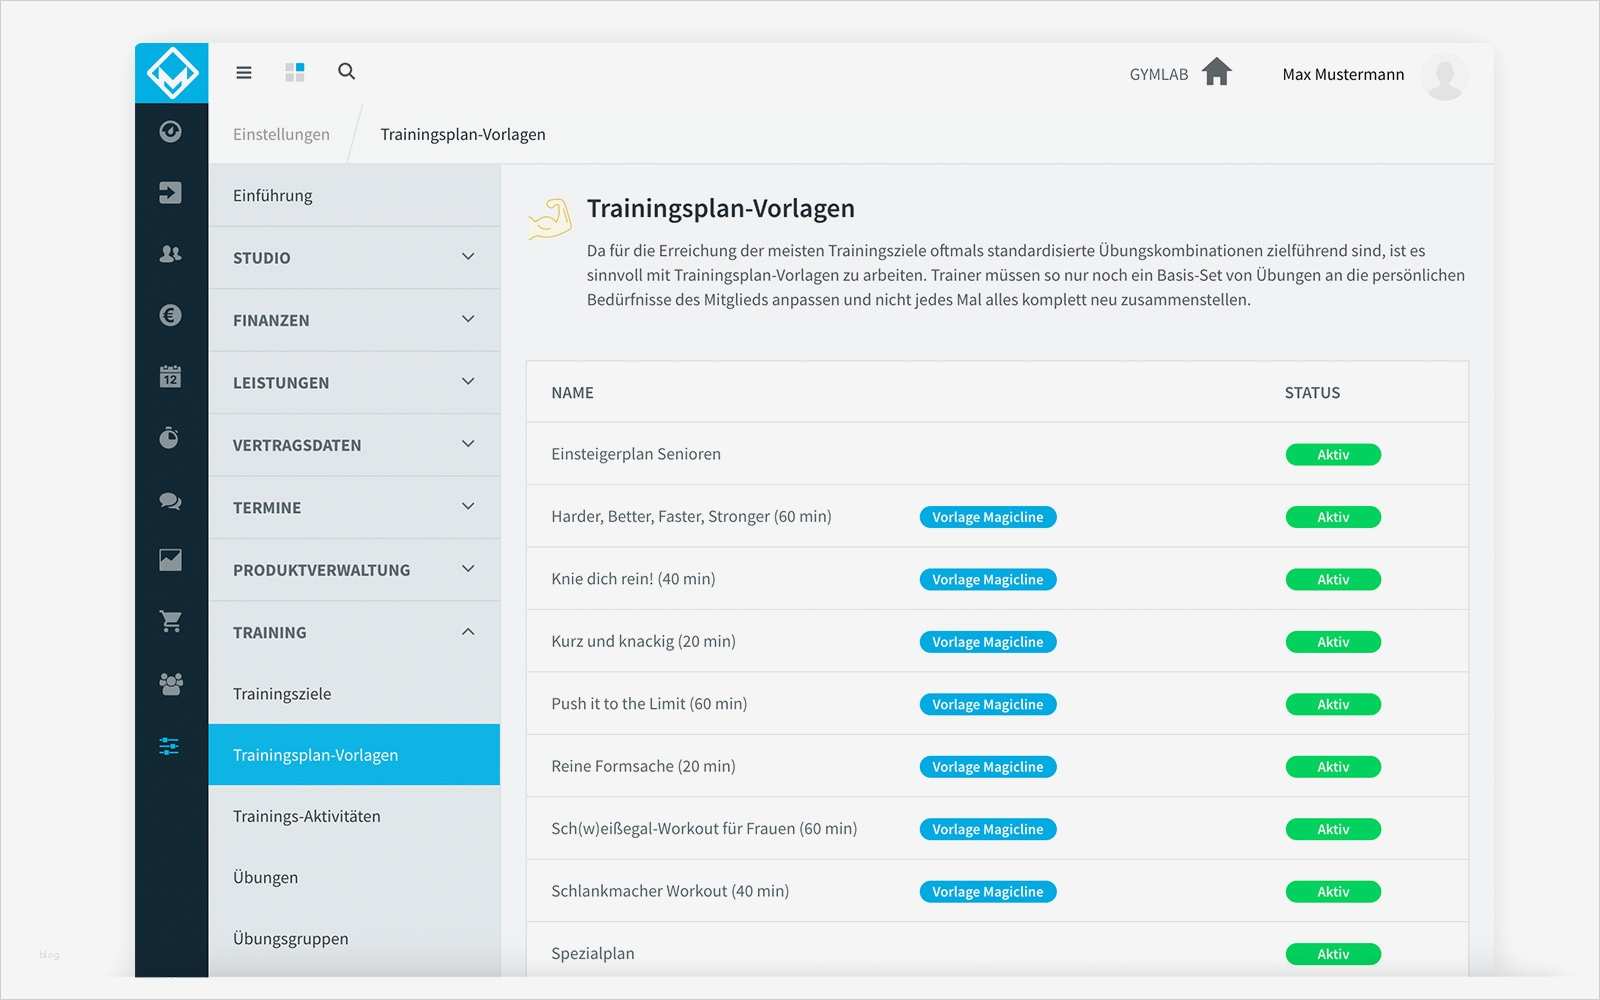Select the check-in arrow icon in sidebar
Image resolution: width=1600 pixels, height=1000 pixels.
click(x=170, y=194)
